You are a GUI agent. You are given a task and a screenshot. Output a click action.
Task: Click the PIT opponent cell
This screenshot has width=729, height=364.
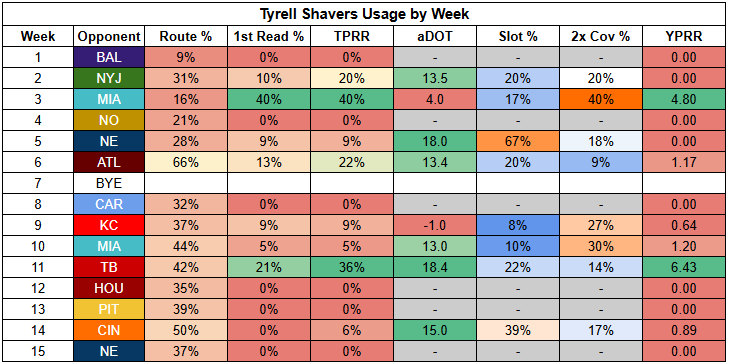pyautogui.click(x=109, y=309)
